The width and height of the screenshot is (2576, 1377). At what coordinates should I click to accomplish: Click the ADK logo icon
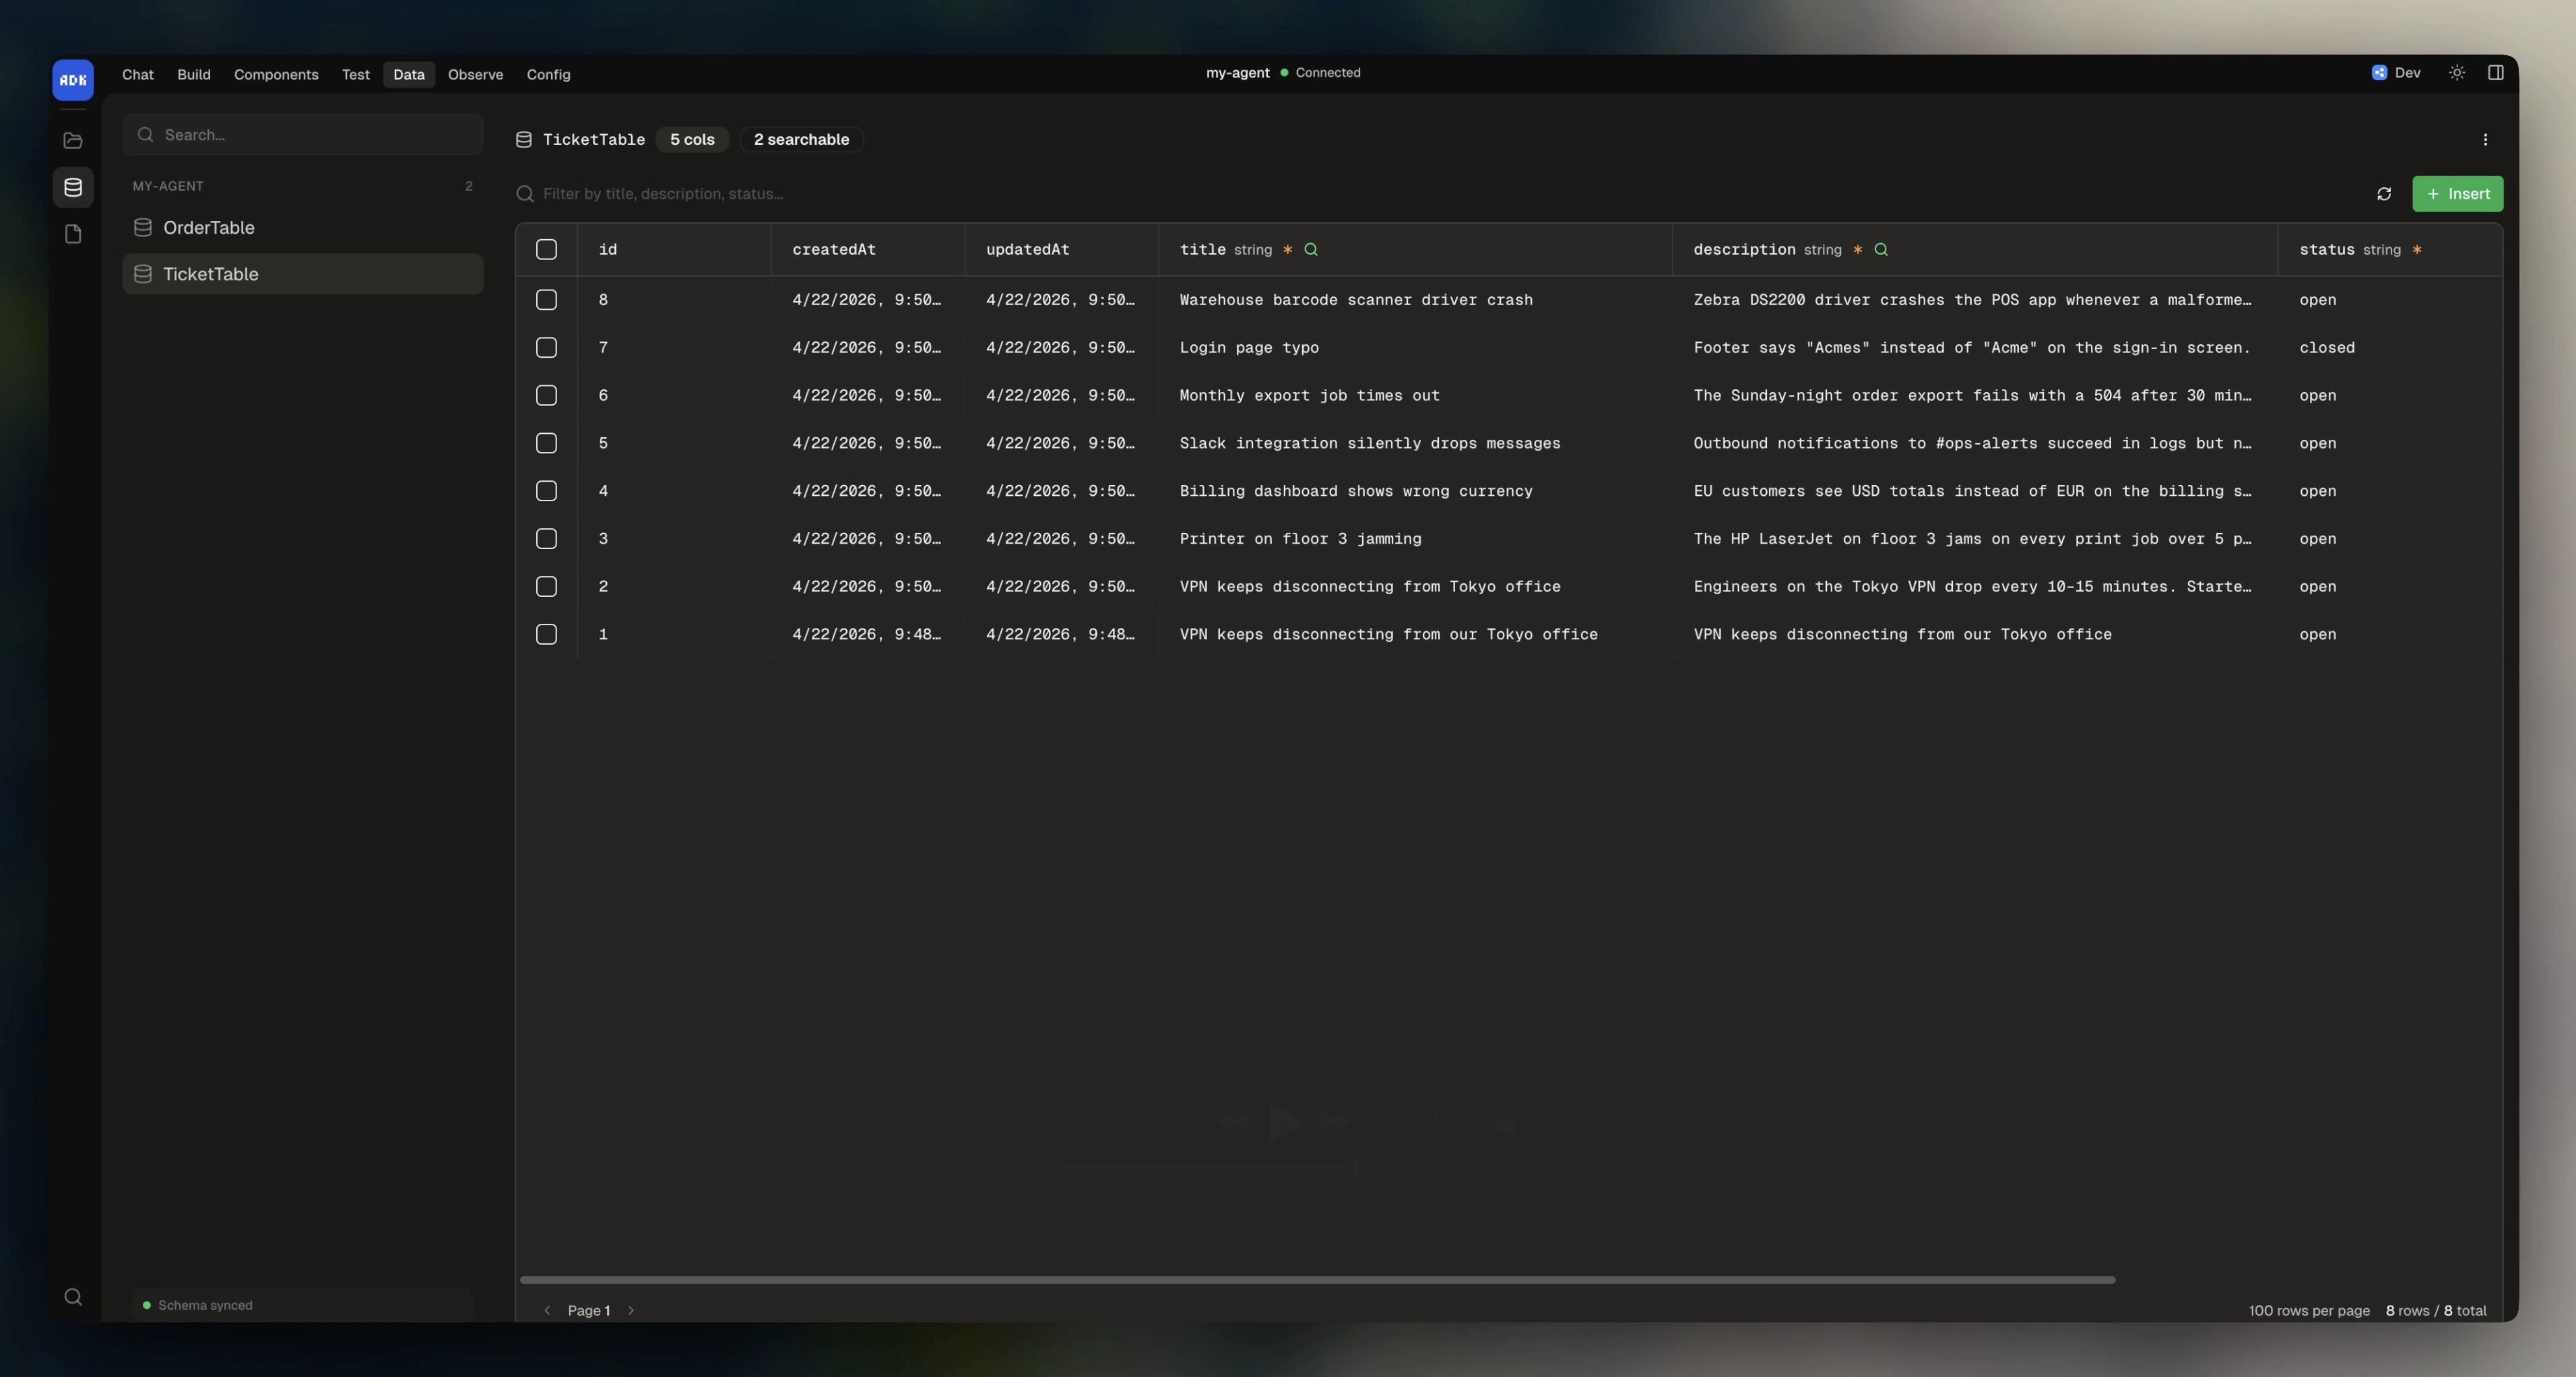pos(73,80)
